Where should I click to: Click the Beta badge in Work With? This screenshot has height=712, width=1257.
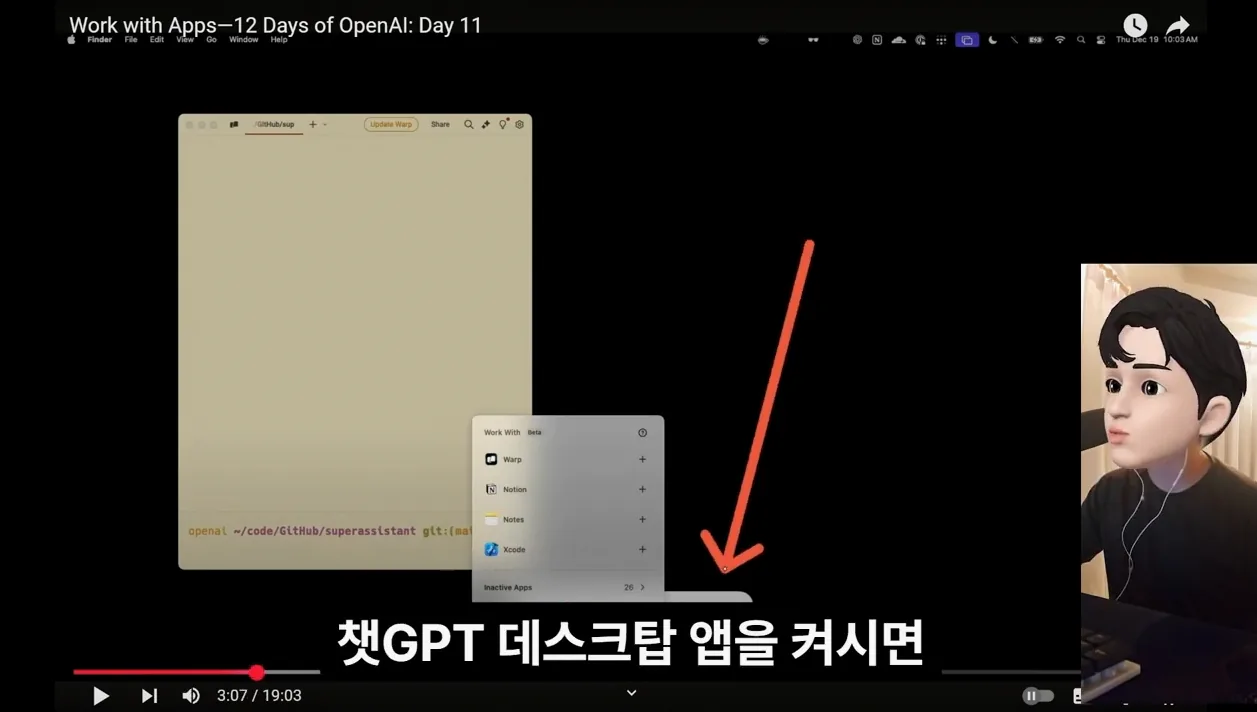[534, 433]
